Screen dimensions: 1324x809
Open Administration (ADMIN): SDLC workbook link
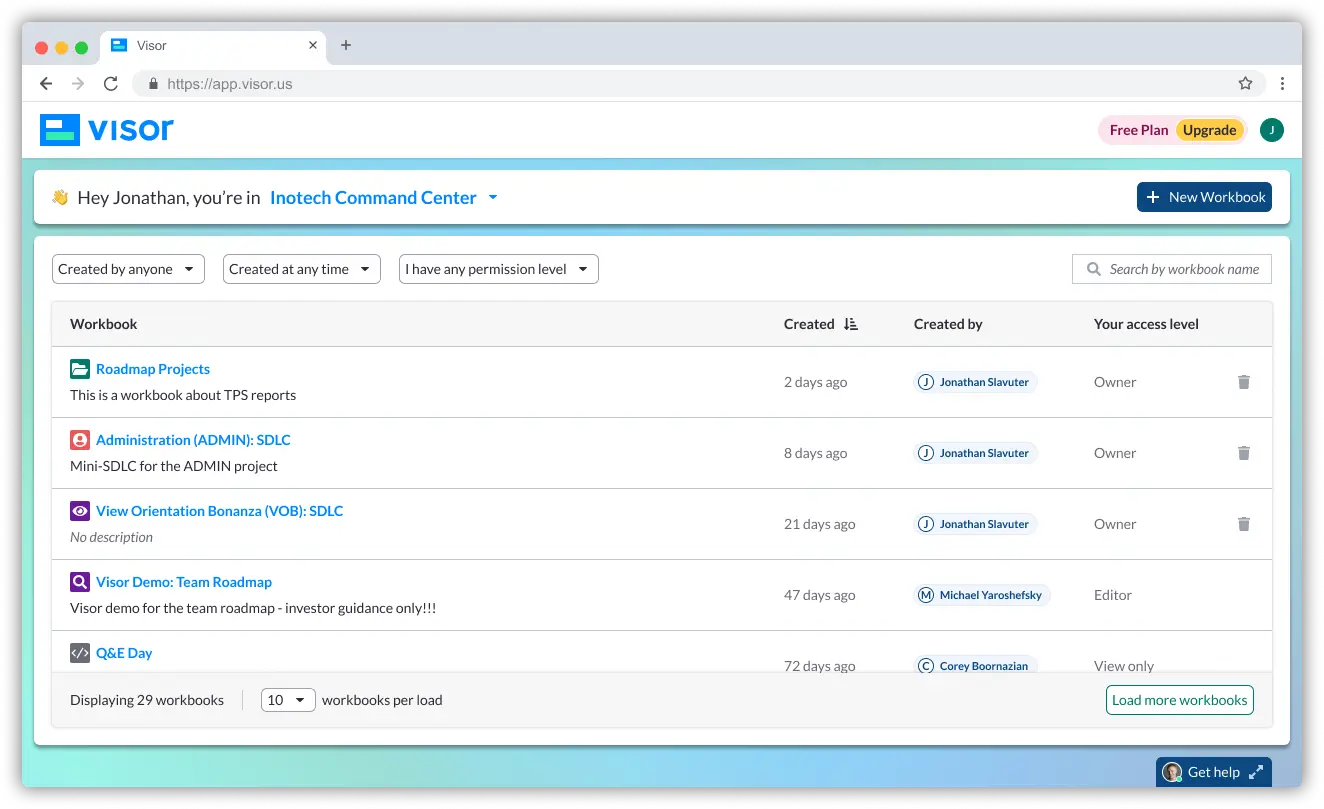point(193,440)
